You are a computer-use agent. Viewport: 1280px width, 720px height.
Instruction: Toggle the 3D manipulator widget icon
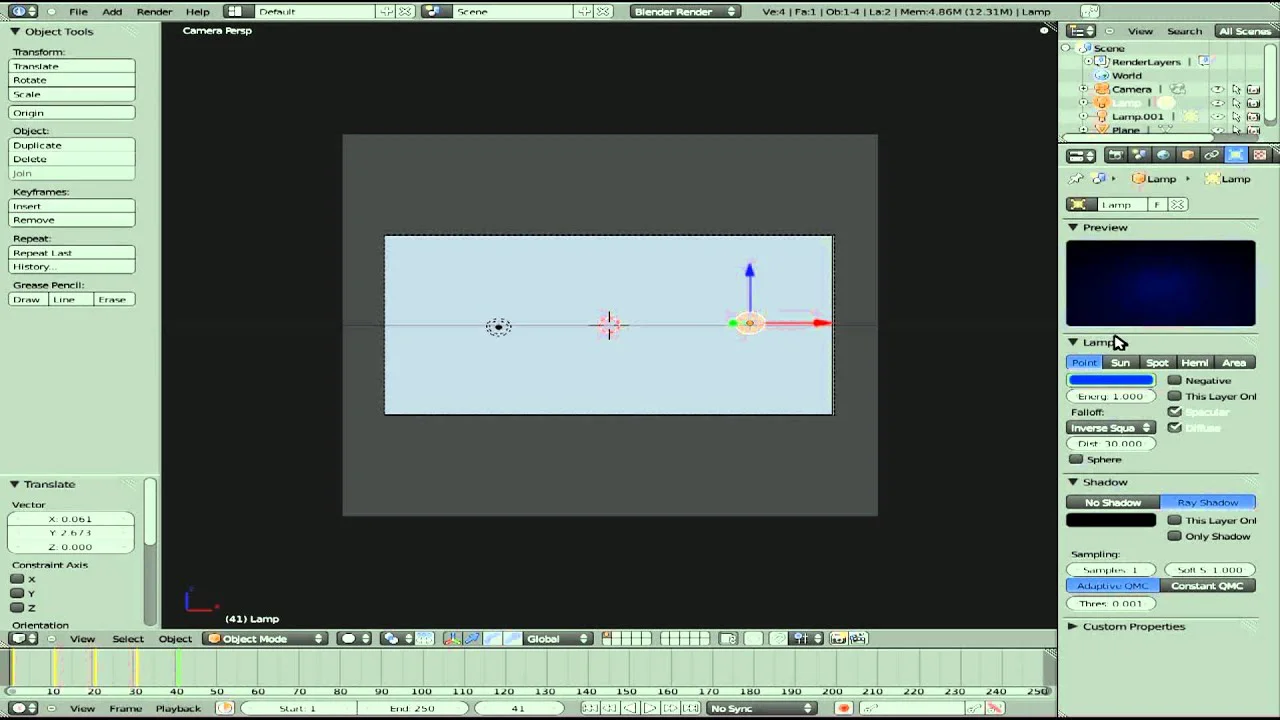pyautogui.click(x=453, y=638)
